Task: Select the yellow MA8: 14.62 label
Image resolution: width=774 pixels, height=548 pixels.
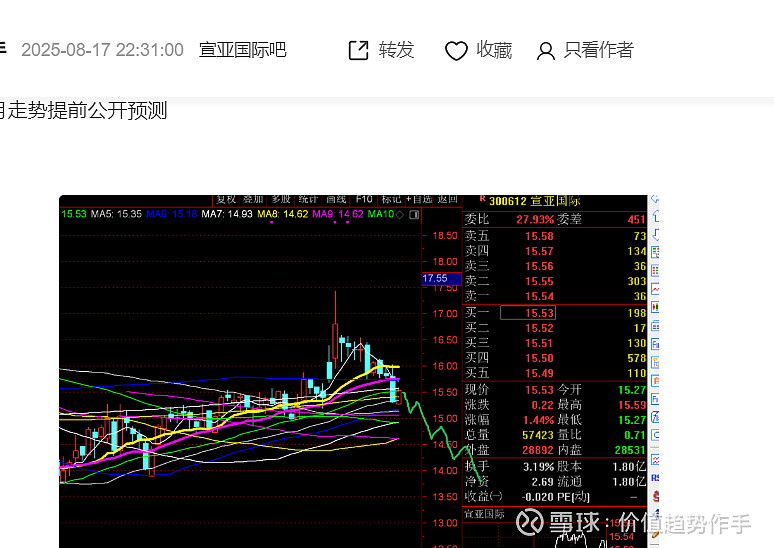Action: (x=283, y=214)
